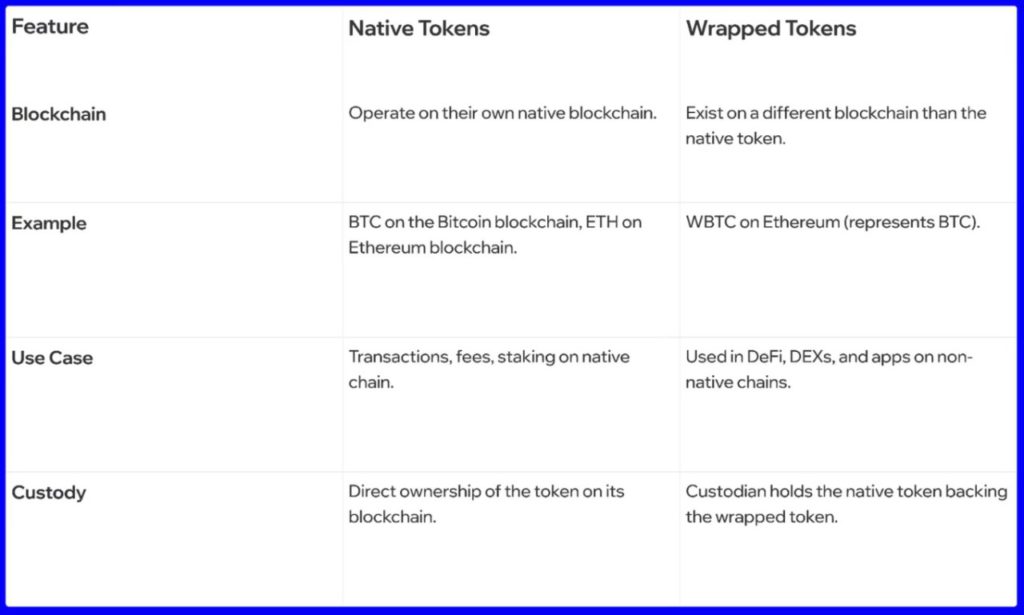Select the Native Tokens column header
Screen dimensions: 1024x615
[x=419, y=29]
